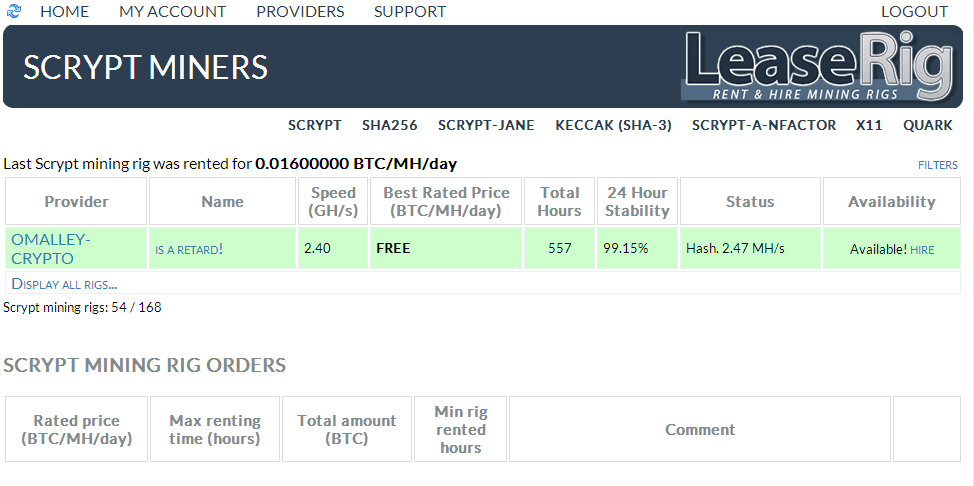Click the FREE price cell
This screenshot has height=486, width=974.
[446, 249]
